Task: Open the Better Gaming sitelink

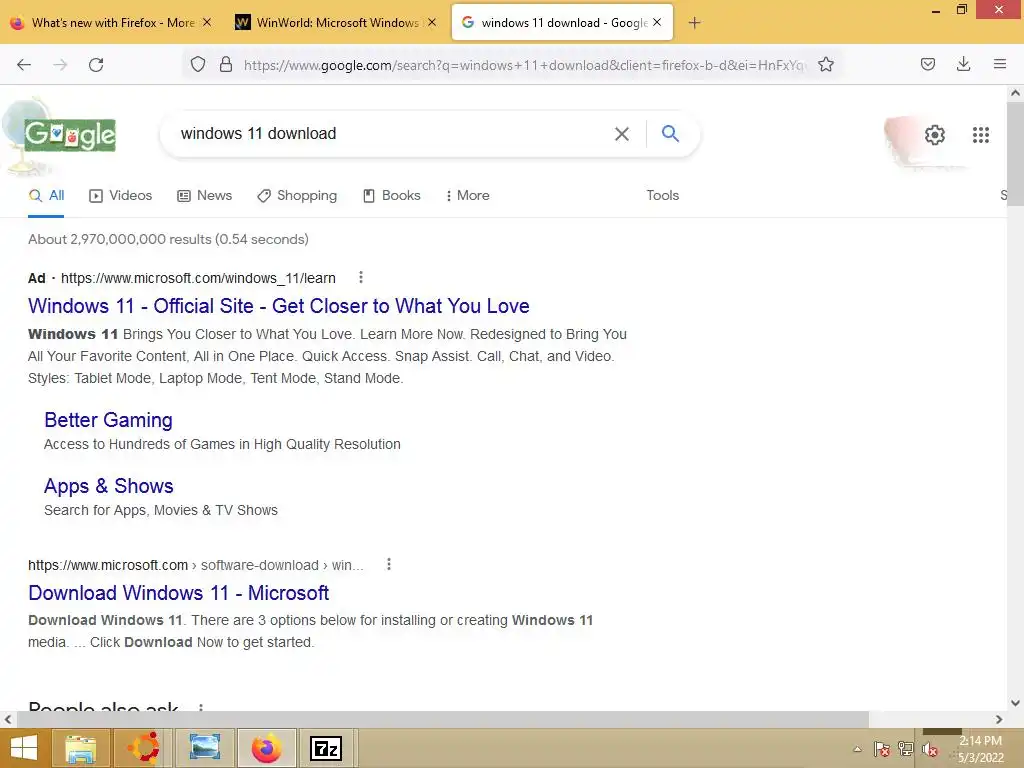Action: (x=108, y=420)
